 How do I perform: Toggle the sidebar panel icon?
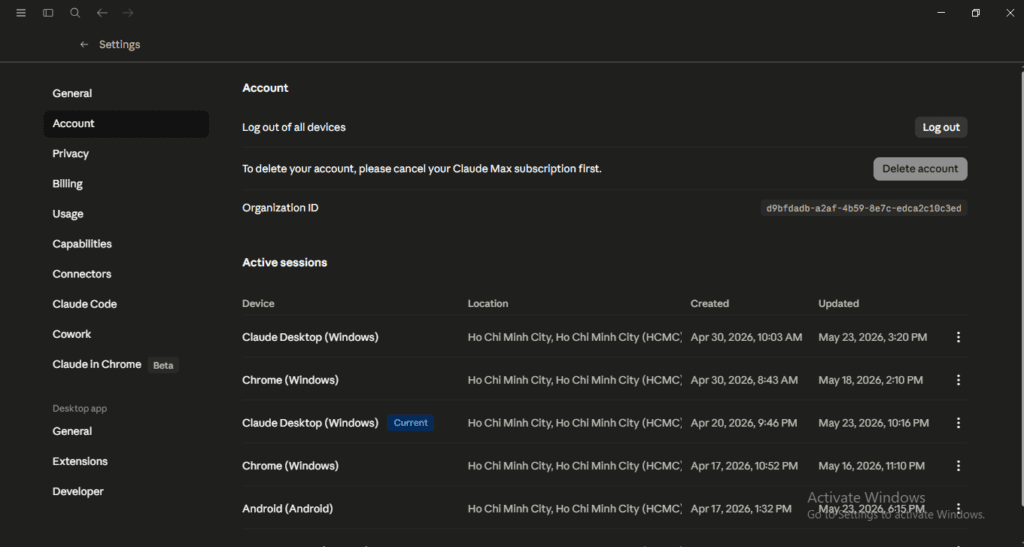click(48, 13)
